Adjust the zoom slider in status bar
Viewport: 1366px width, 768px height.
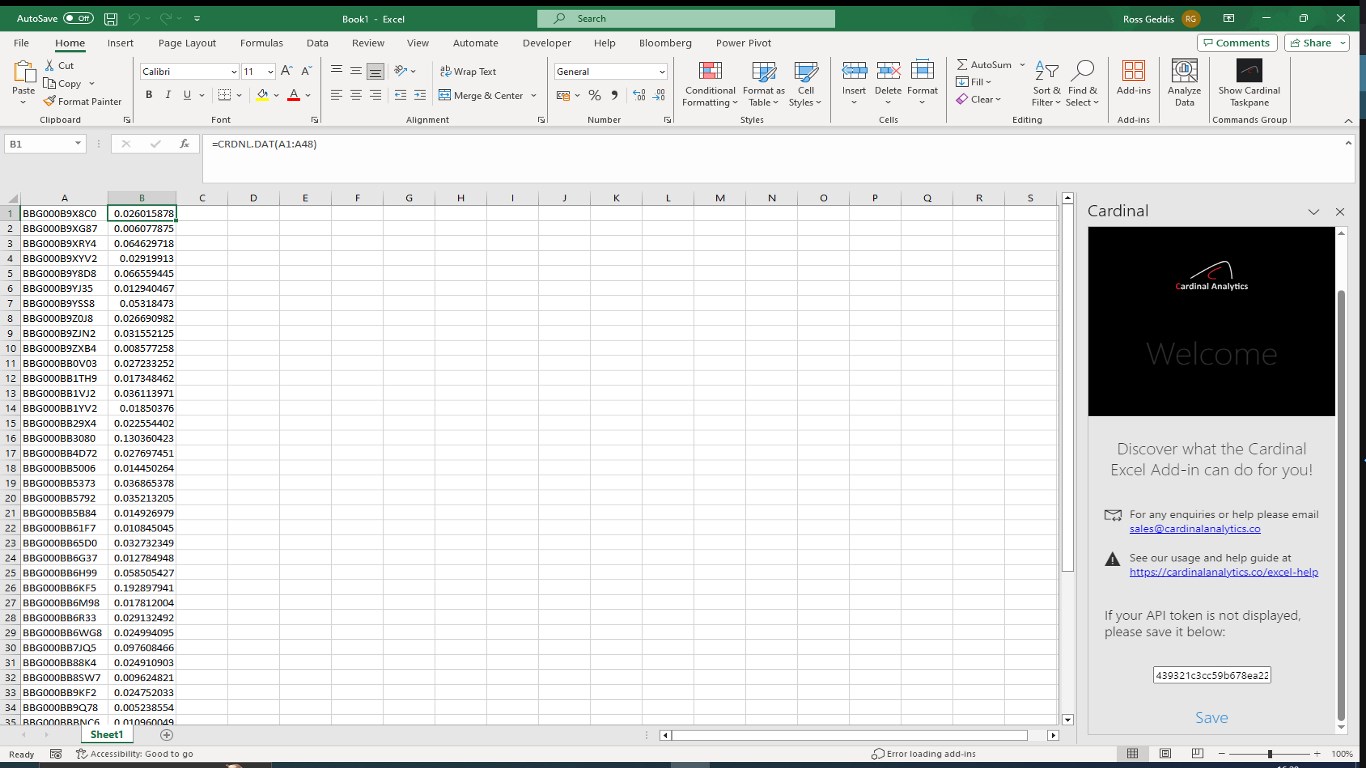point(1269,754)
